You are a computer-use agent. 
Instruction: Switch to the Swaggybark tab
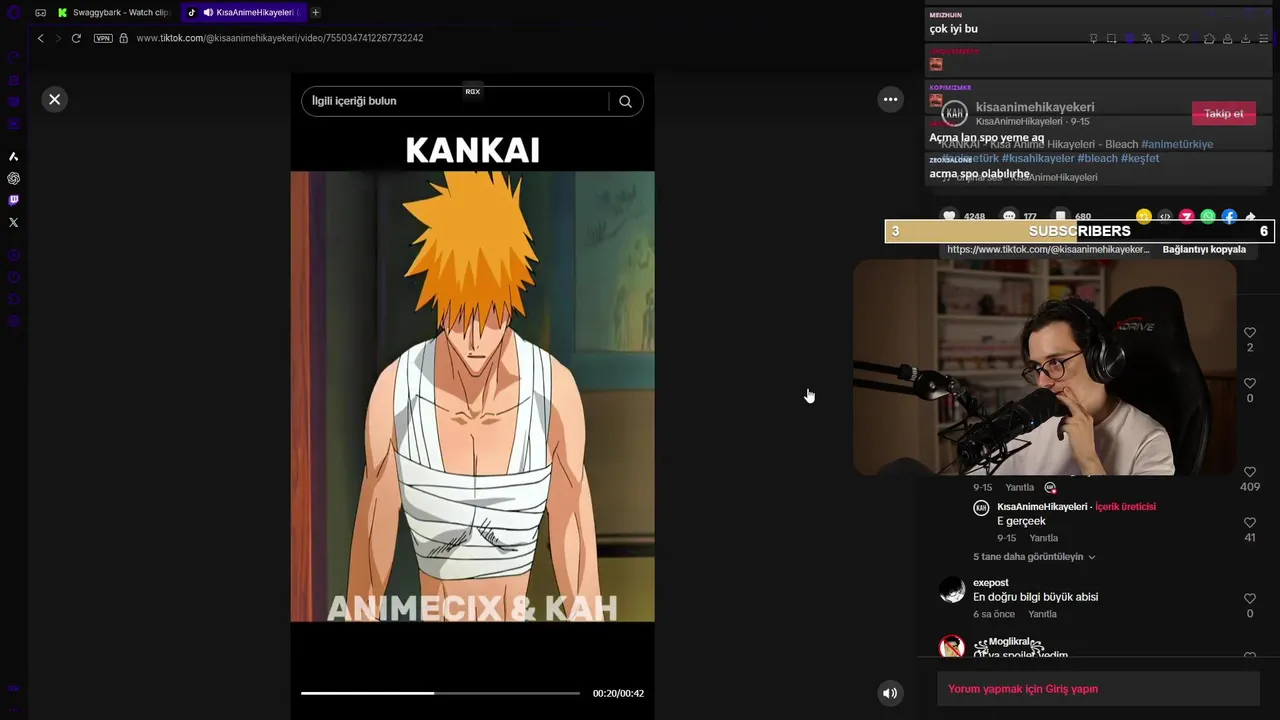(114, 13)
